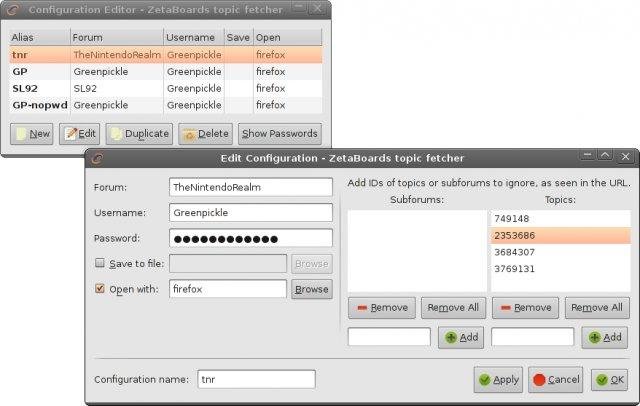Click Add next to the subforum ID field
Viewport: 640px width, 406px height.
[x=461, y=337]
